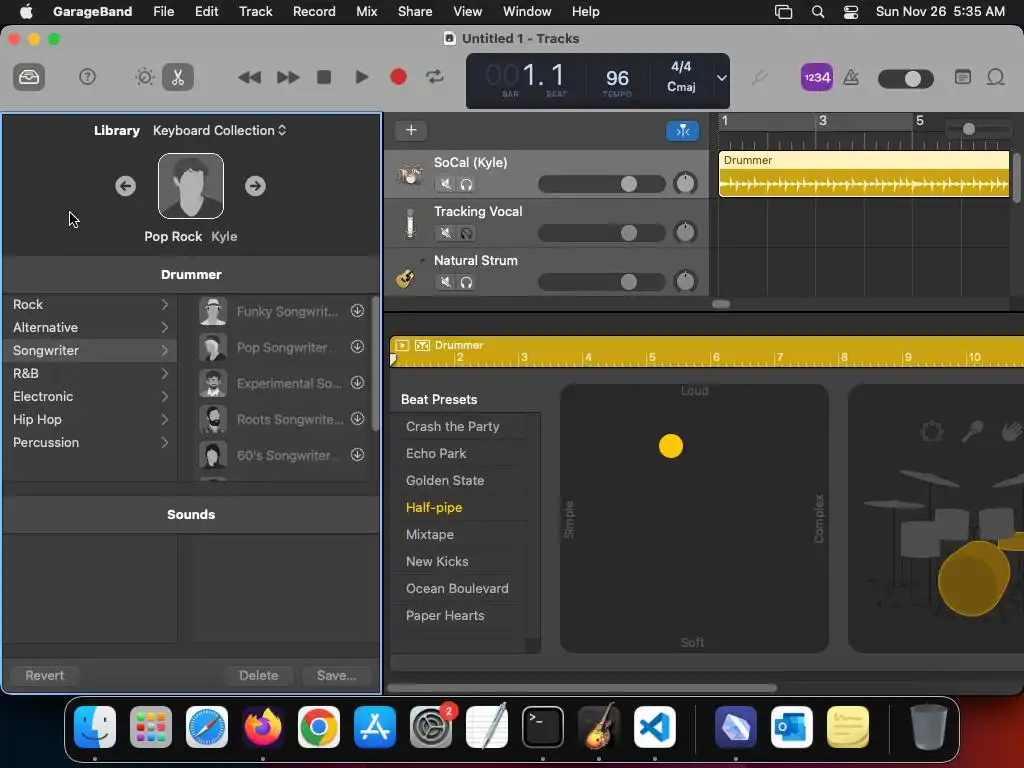This screenshot has height=768, width=1024.
Task: Open the Mix menu
Action: click(x=366, y=12)
